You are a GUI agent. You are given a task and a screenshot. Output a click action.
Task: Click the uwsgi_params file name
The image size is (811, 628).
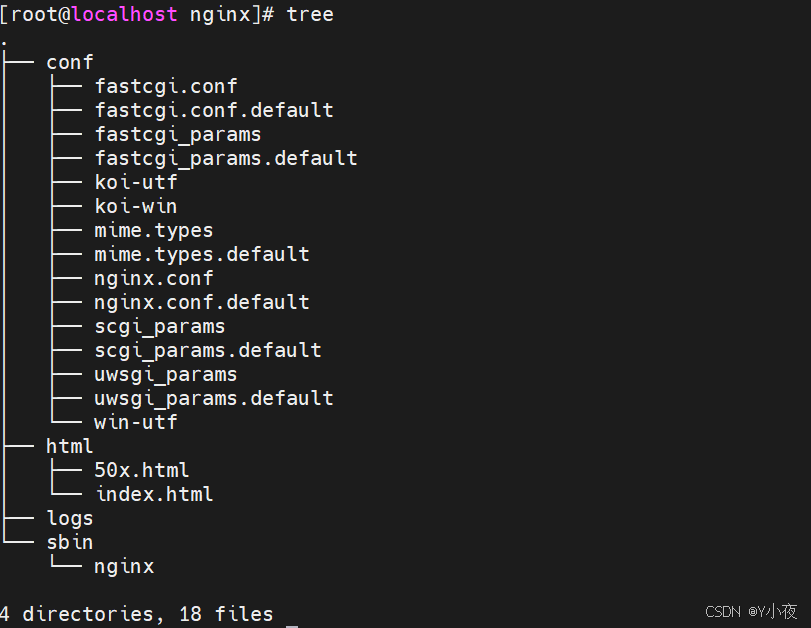coord(166,375)
